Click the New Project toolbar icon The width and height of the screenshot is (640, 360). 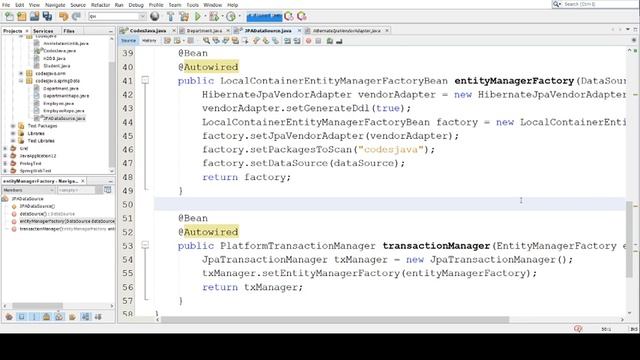point(22,16)
